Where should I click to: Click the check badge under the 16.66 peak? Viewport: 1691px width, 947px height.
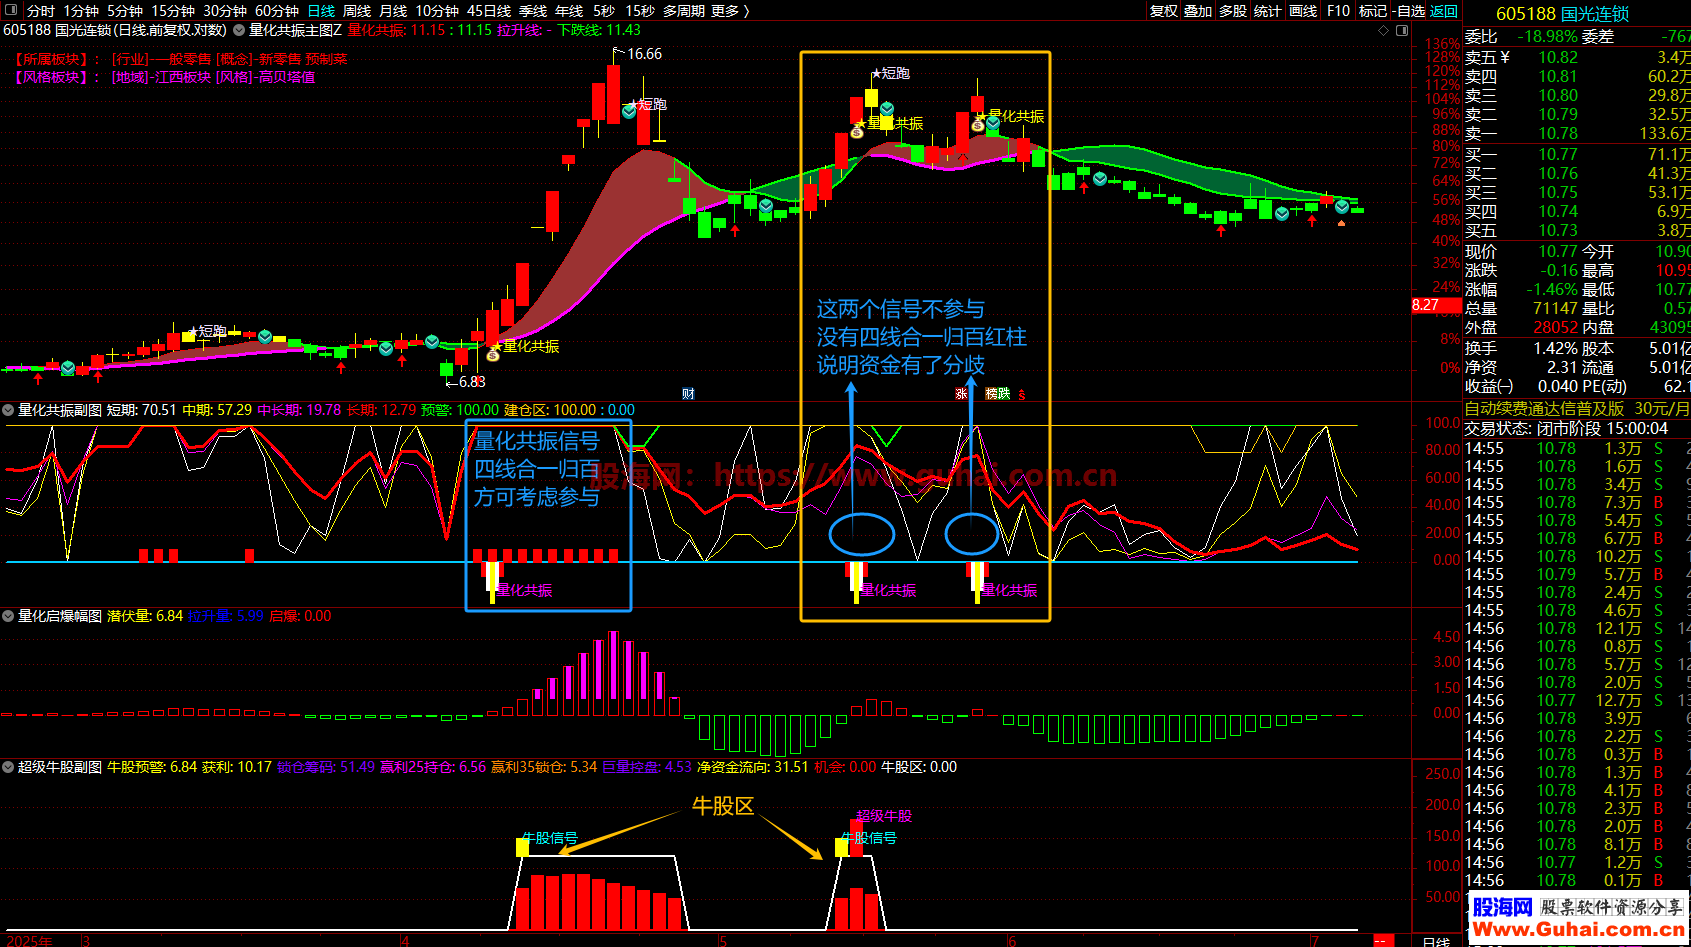tap(629, 112)
